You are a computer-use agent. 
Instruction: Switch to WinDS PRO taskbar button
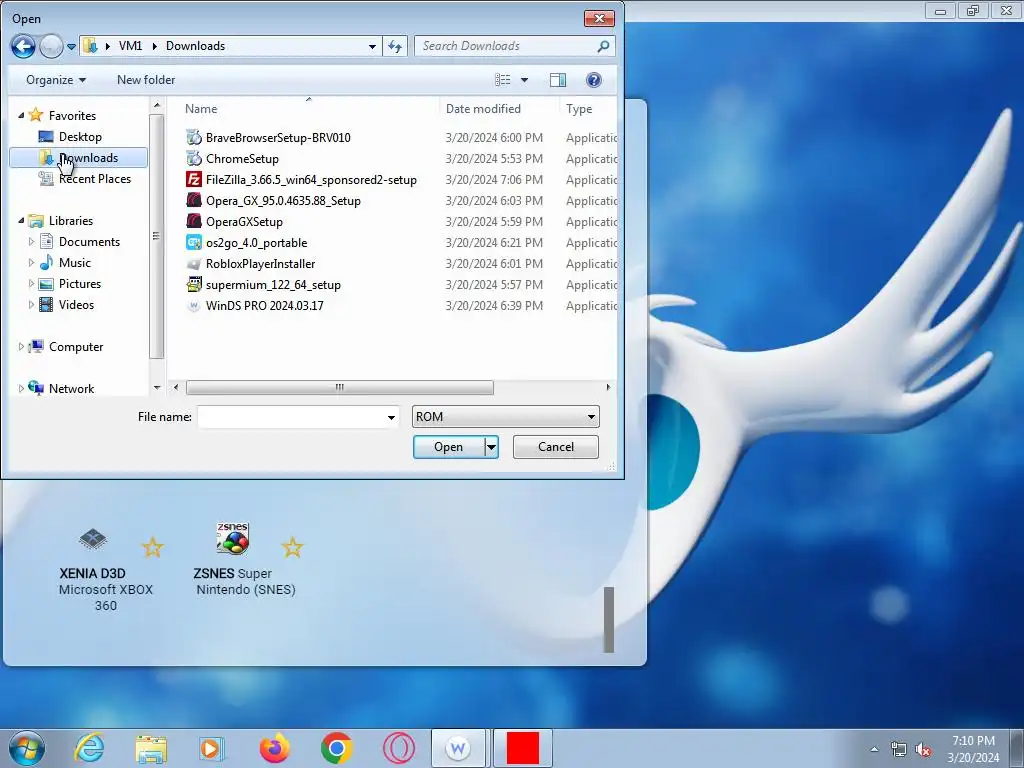pyautogui.click(x=459, y=748)
